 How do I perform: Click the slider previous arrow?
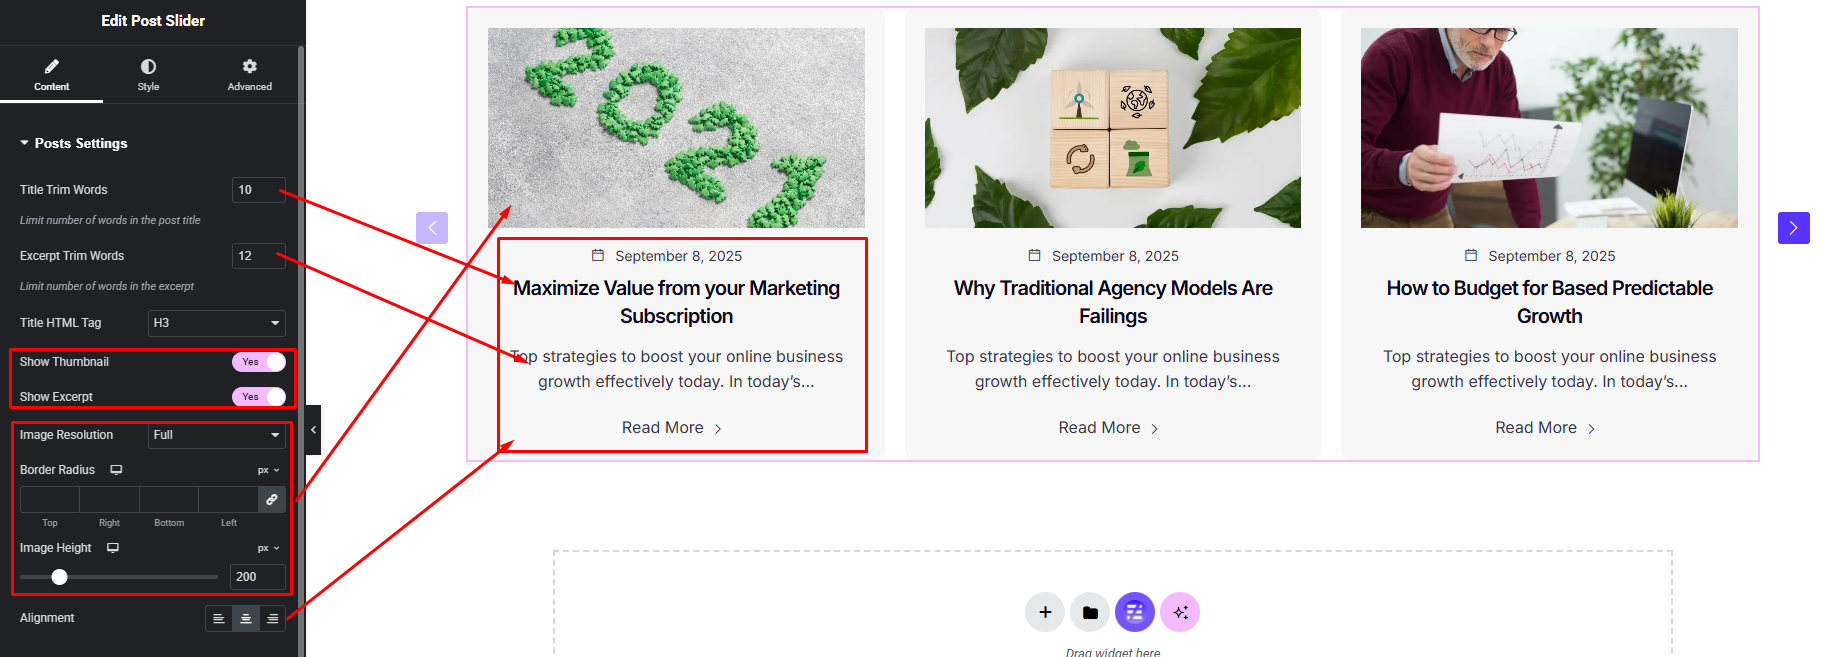432,228
